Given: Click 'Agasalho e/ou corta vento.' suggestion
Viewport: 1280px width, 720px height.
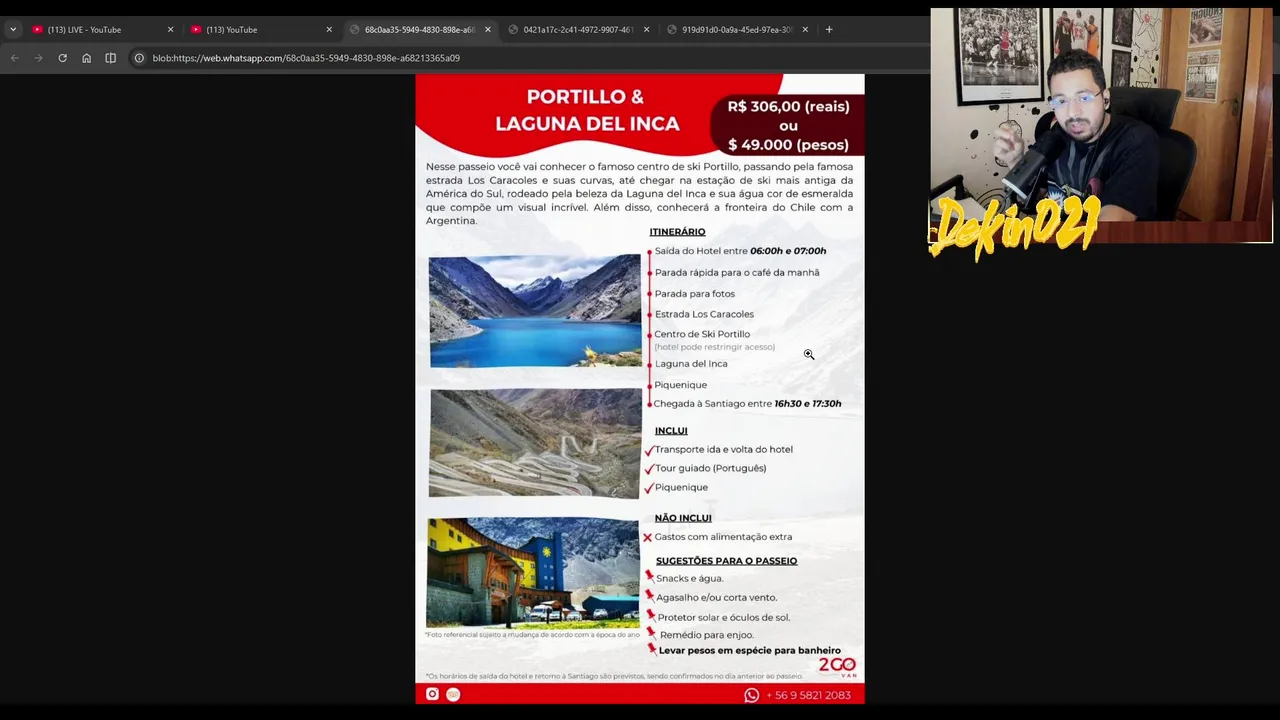Looking at the screenshot, I should 716,598.
